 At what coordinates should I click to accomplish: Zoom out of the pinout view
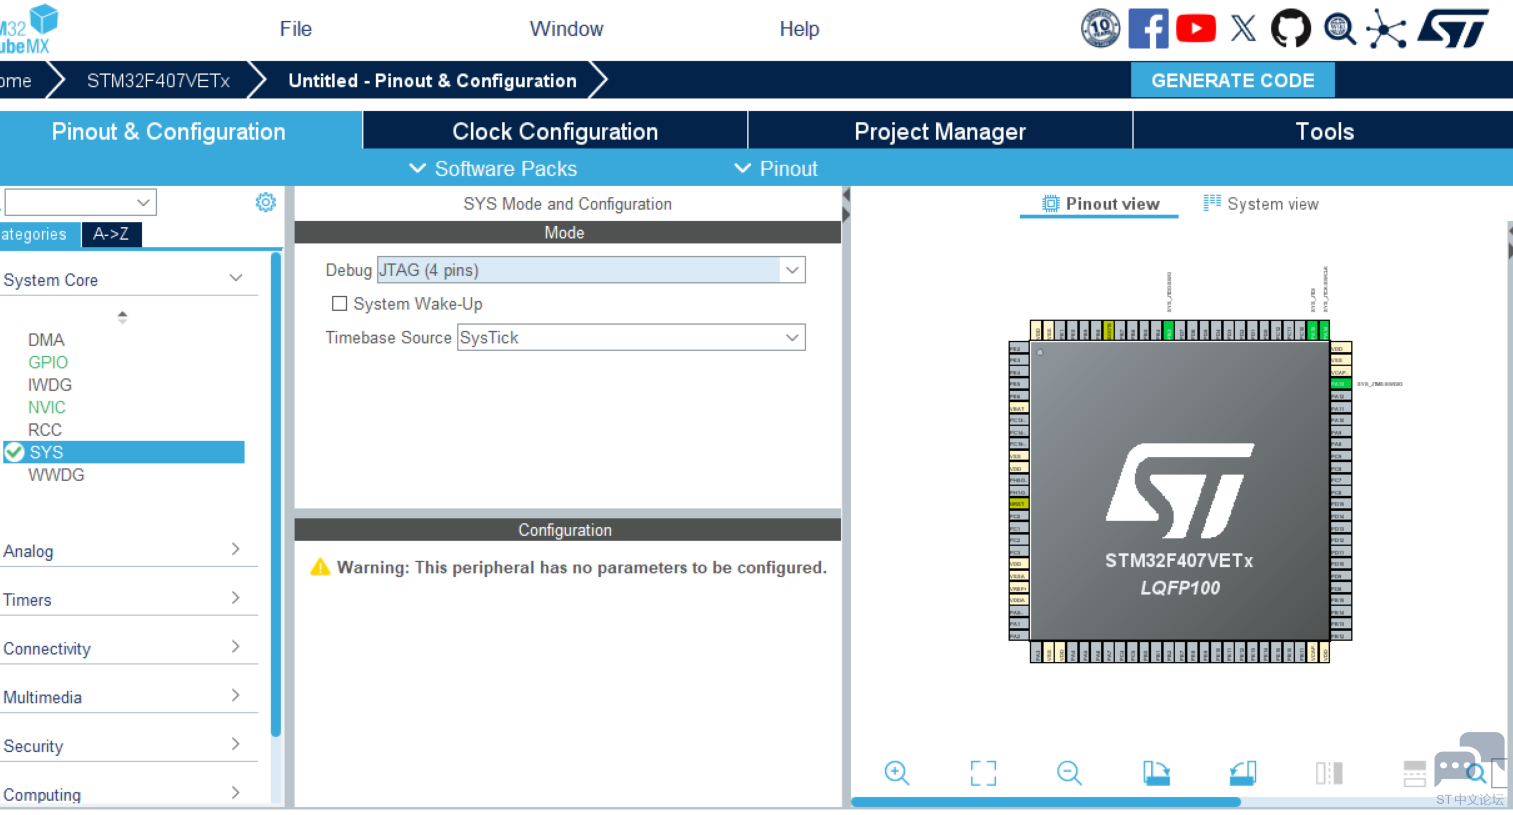pyautogui.click(x=1069, y=773)
